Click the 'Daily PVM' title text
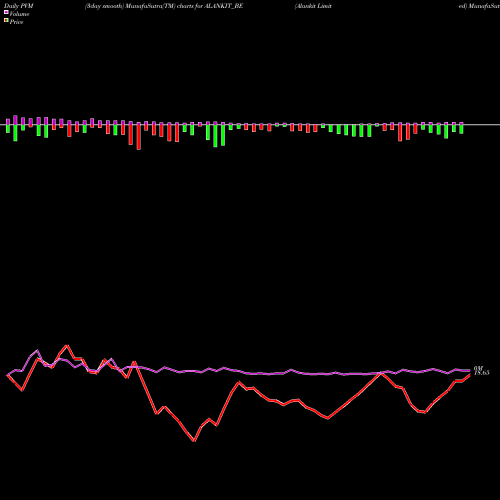 coord(19,6)
